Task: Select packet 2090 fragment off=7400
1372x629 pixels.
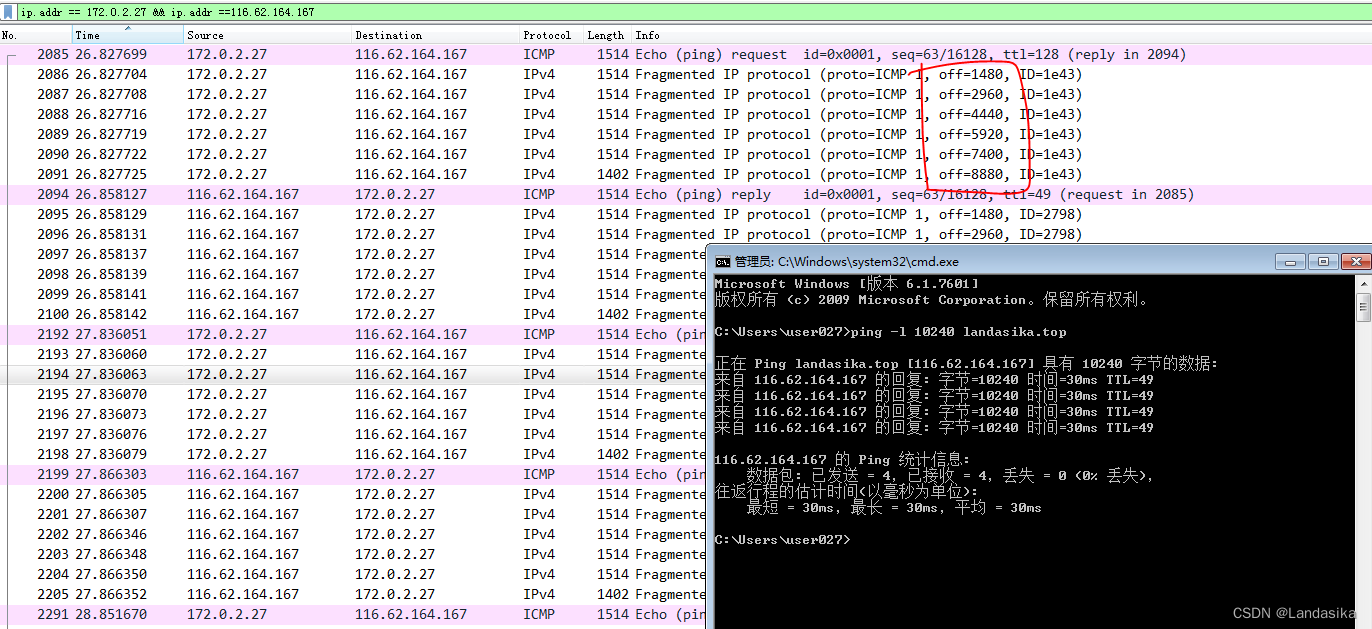Action: tap(686, 154)
